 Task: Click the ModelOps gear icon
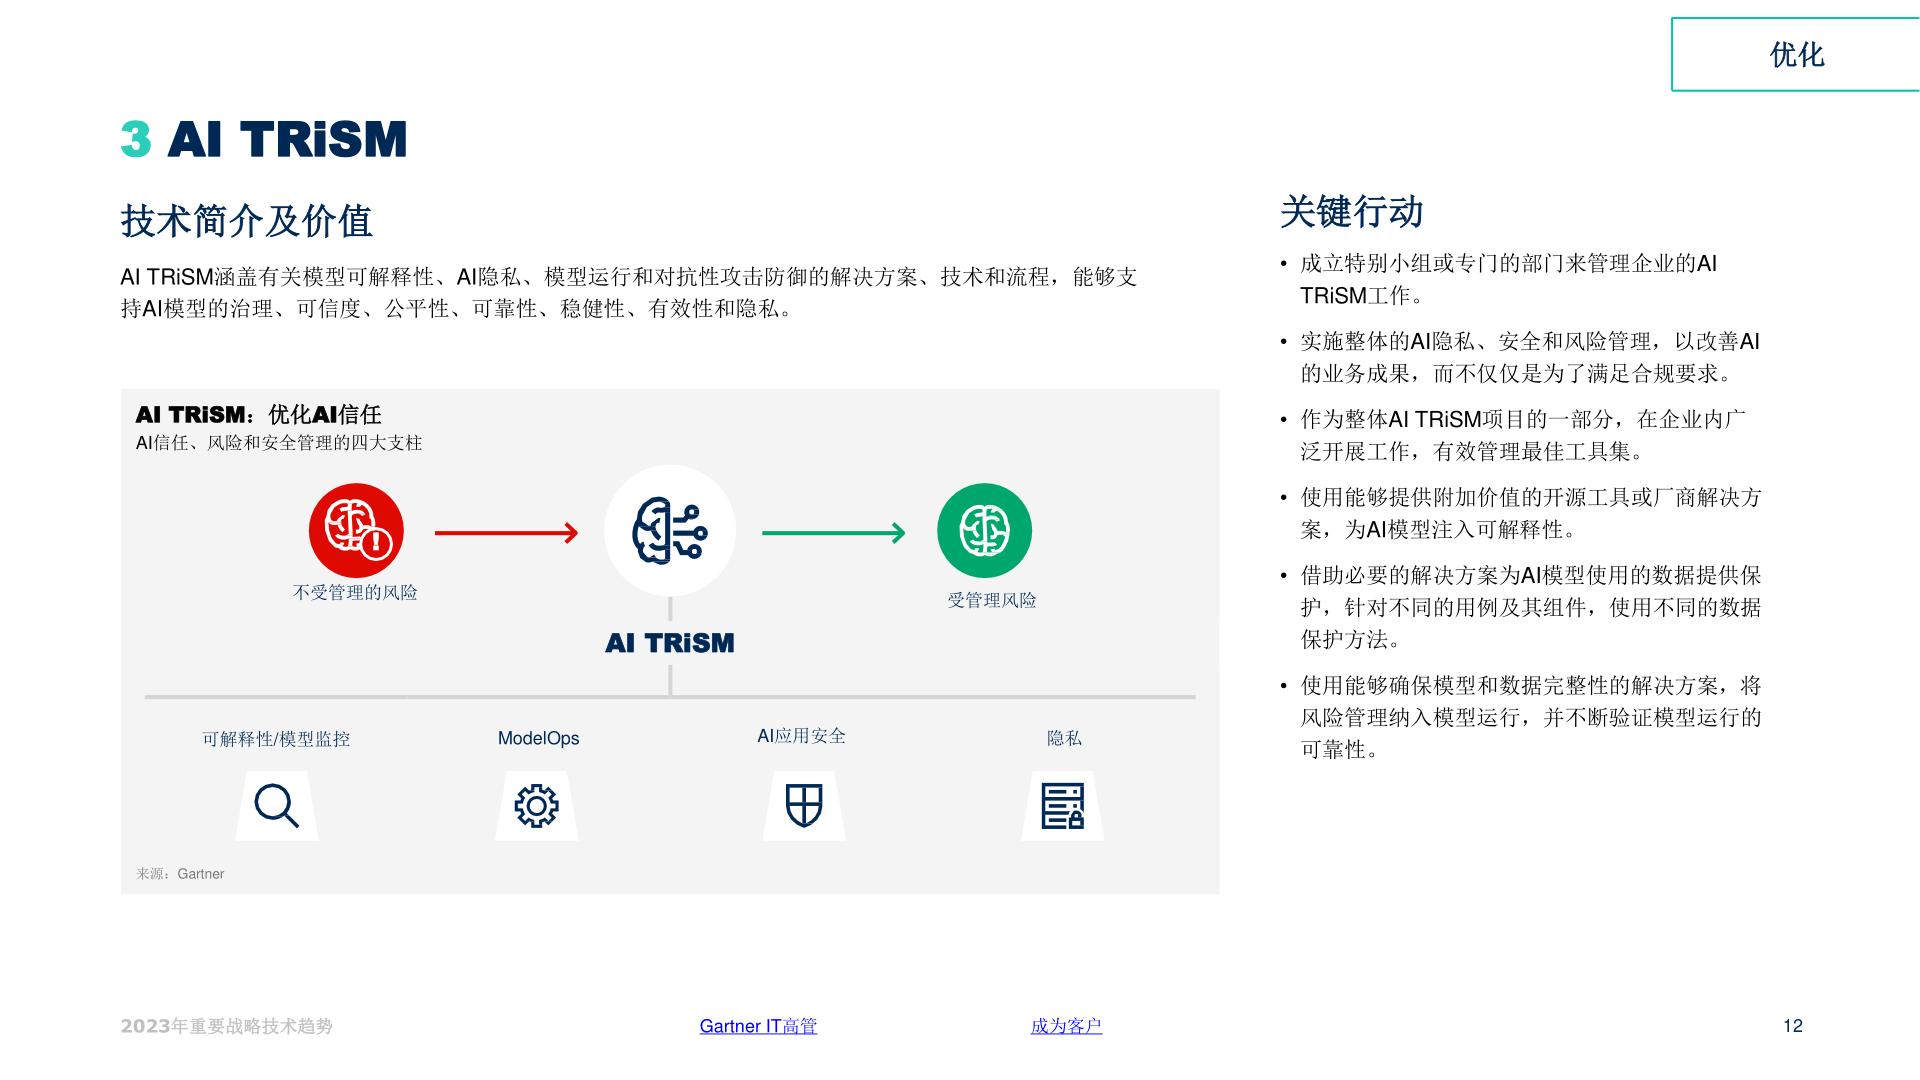pyautogui.click(x=537, y=806)
